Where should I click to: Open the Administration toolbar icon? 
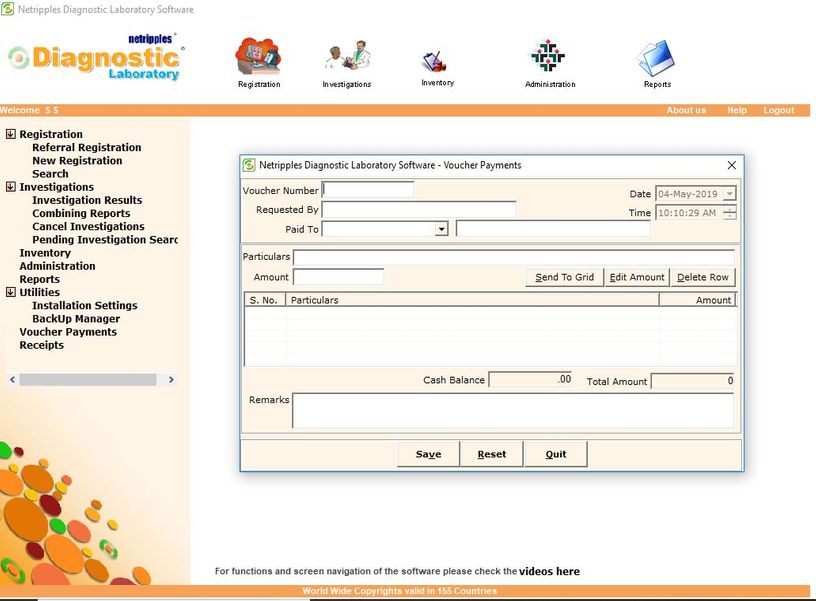pos(548,55)
